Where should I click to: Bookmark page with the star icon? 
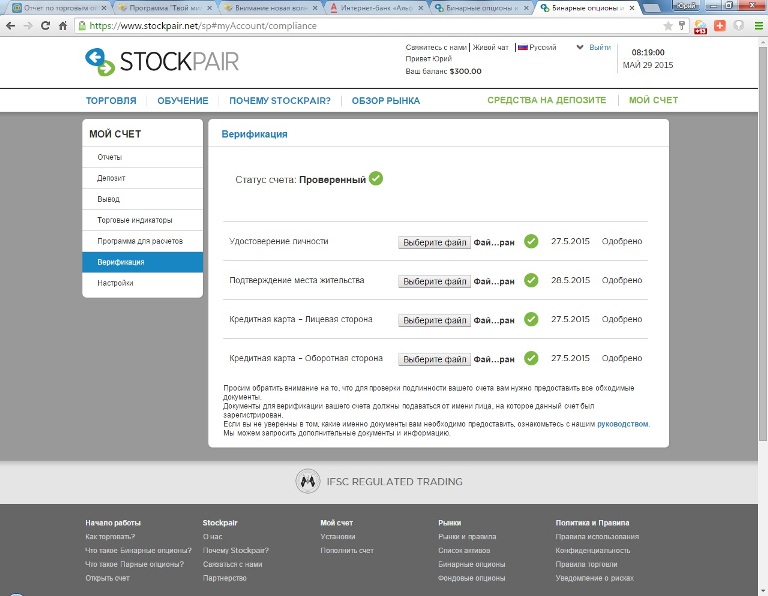pyautogui.click(x=668, y=26)
